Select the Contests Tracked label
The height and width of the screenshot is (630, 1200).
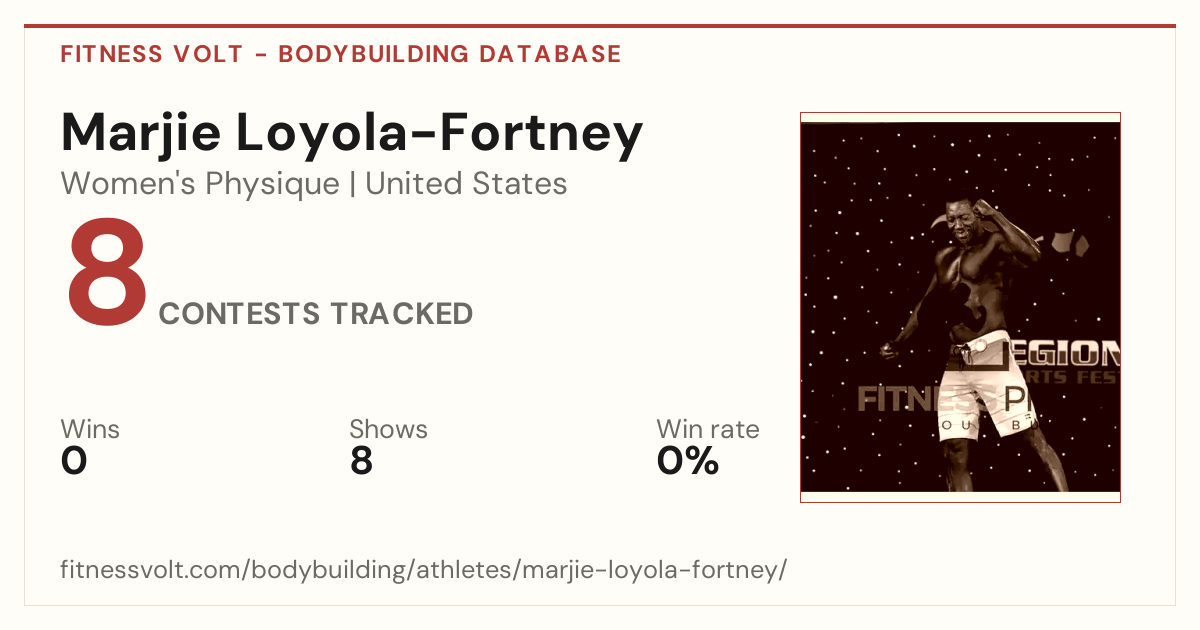coord(316,314)
